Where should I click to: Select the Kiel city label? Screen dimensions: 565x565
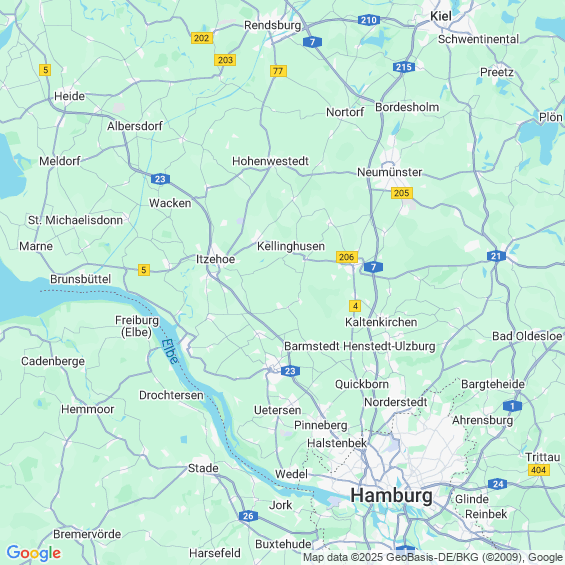[441, 16]
